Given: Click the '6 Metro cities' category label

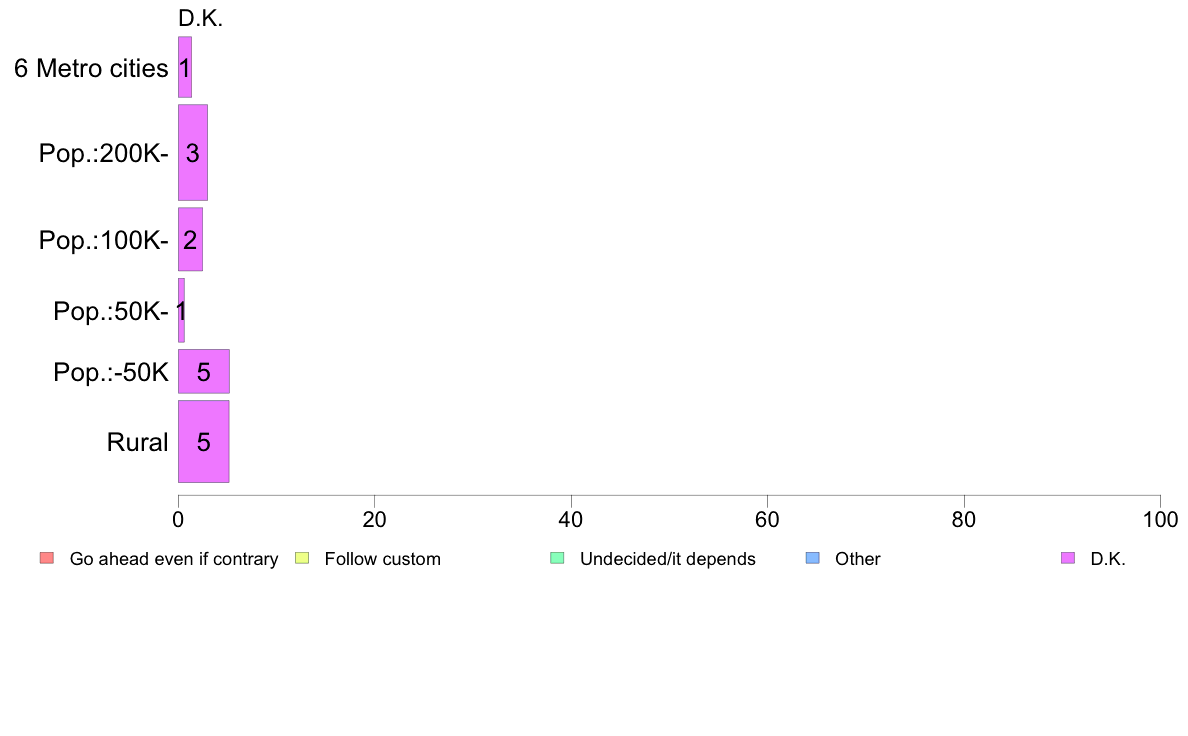Looking at the screenshot, I should (91, 68).
